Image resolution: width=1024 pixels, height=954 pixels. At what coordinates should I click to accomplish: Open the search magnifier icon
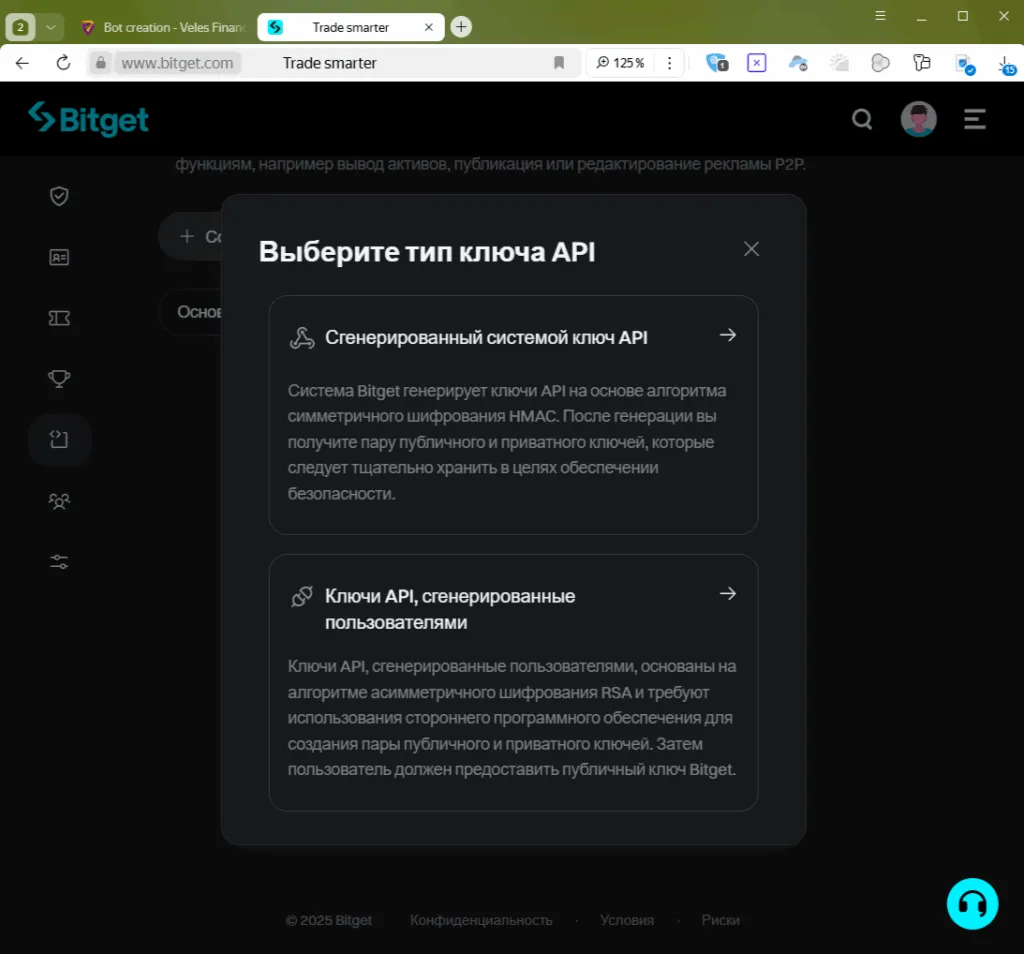pos(861,120)
